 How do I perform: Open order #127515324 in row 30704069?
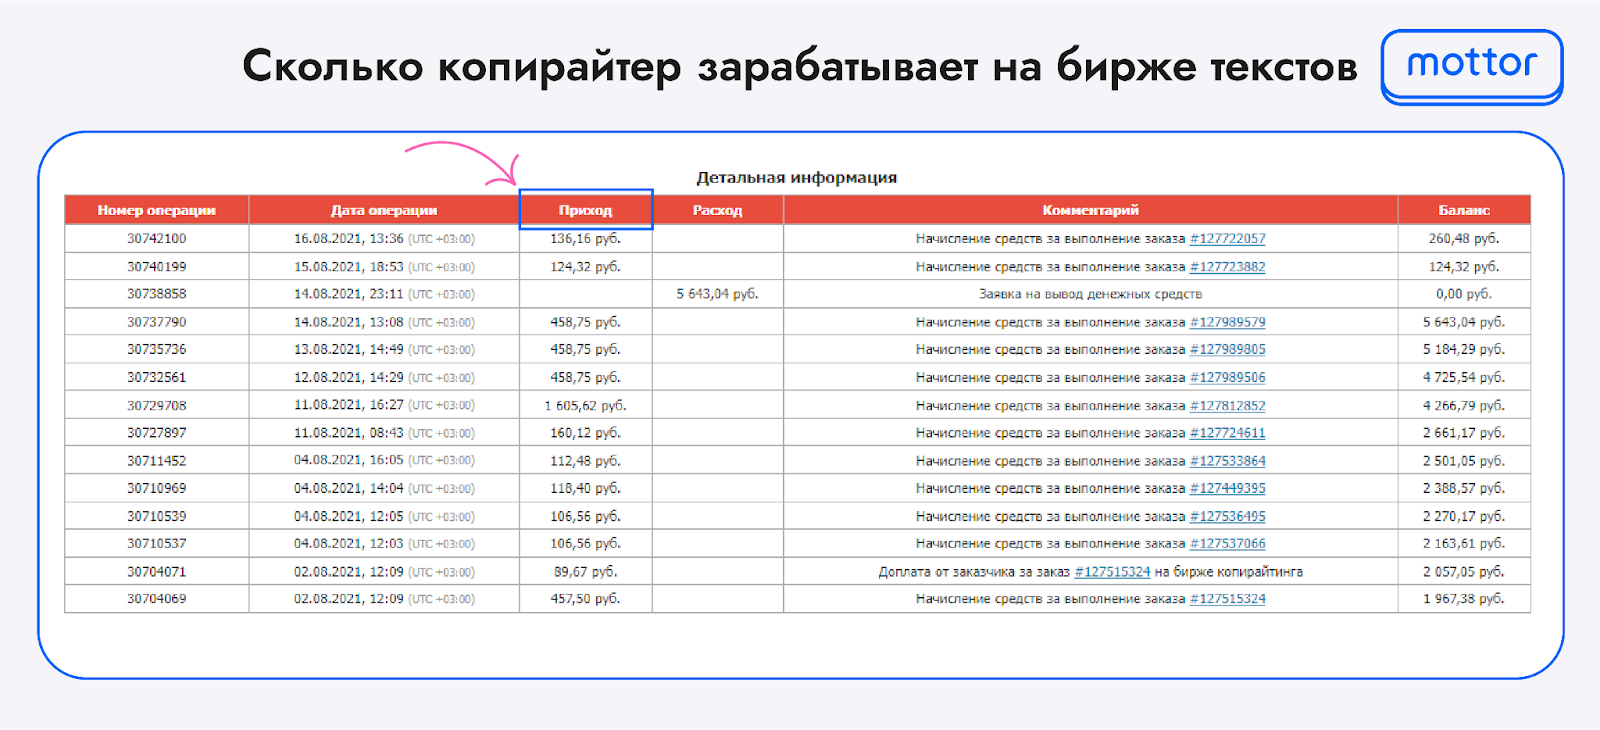coord(1227,599)
